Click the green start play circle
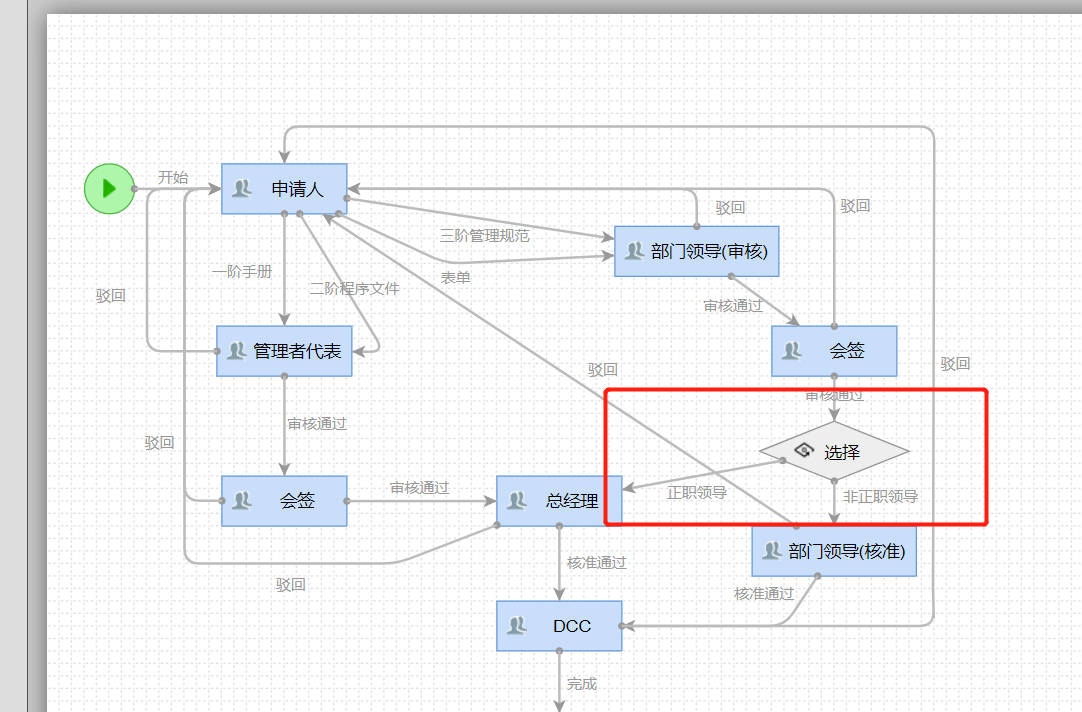The height and width of the screenshot is (712, 1082). click(x=109, y=188)
